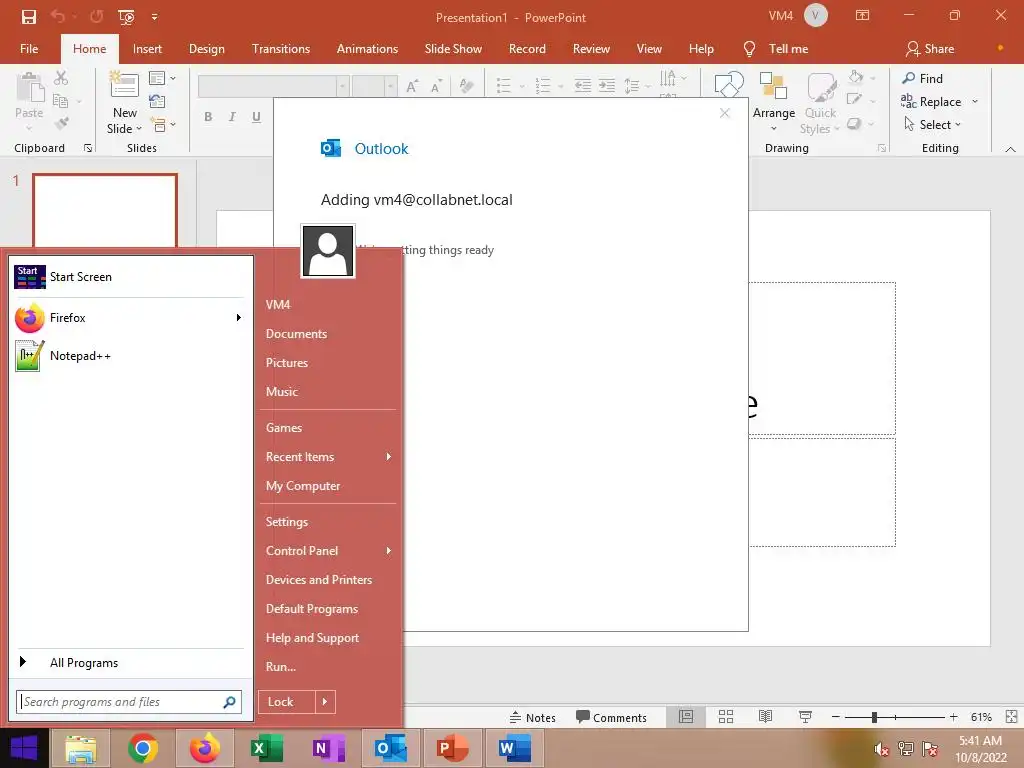Click the Undo arrow in quick access toolbar
This screenshot has height=768, width=1024.
pos(59,17)
